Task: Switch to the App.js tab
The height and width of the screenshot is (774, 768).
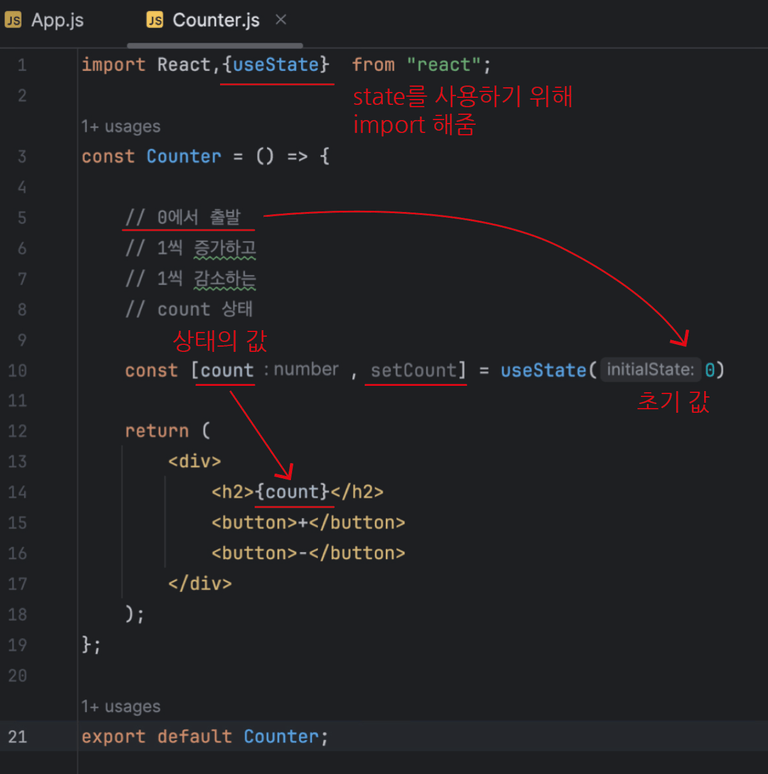Action: click(x=44, y=21)
